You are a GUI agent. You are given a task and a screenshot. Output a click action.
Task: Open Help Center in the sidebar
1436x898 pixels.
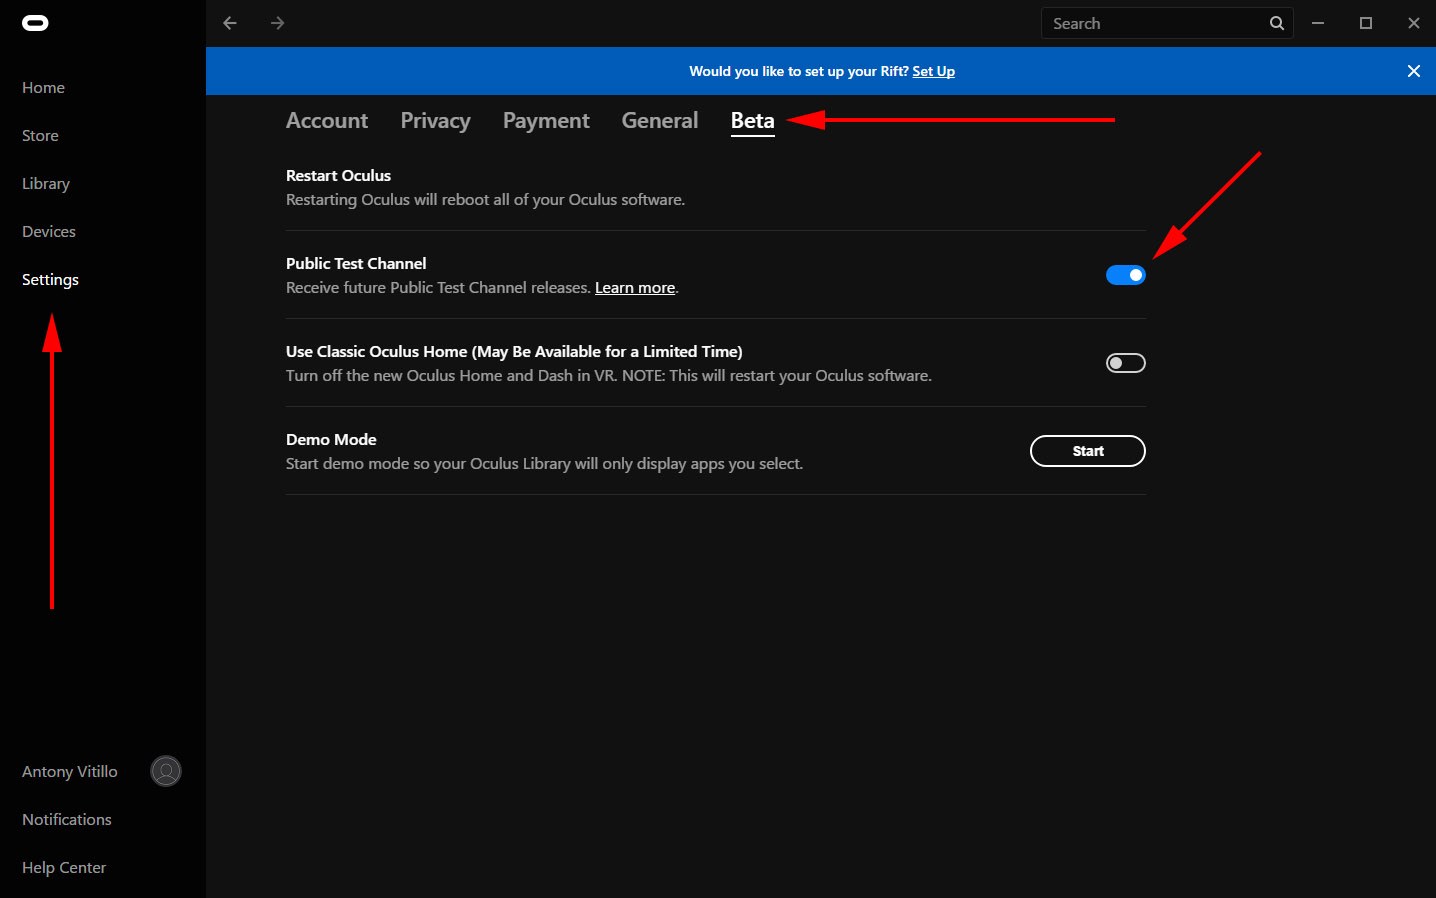tap(64, 868)
